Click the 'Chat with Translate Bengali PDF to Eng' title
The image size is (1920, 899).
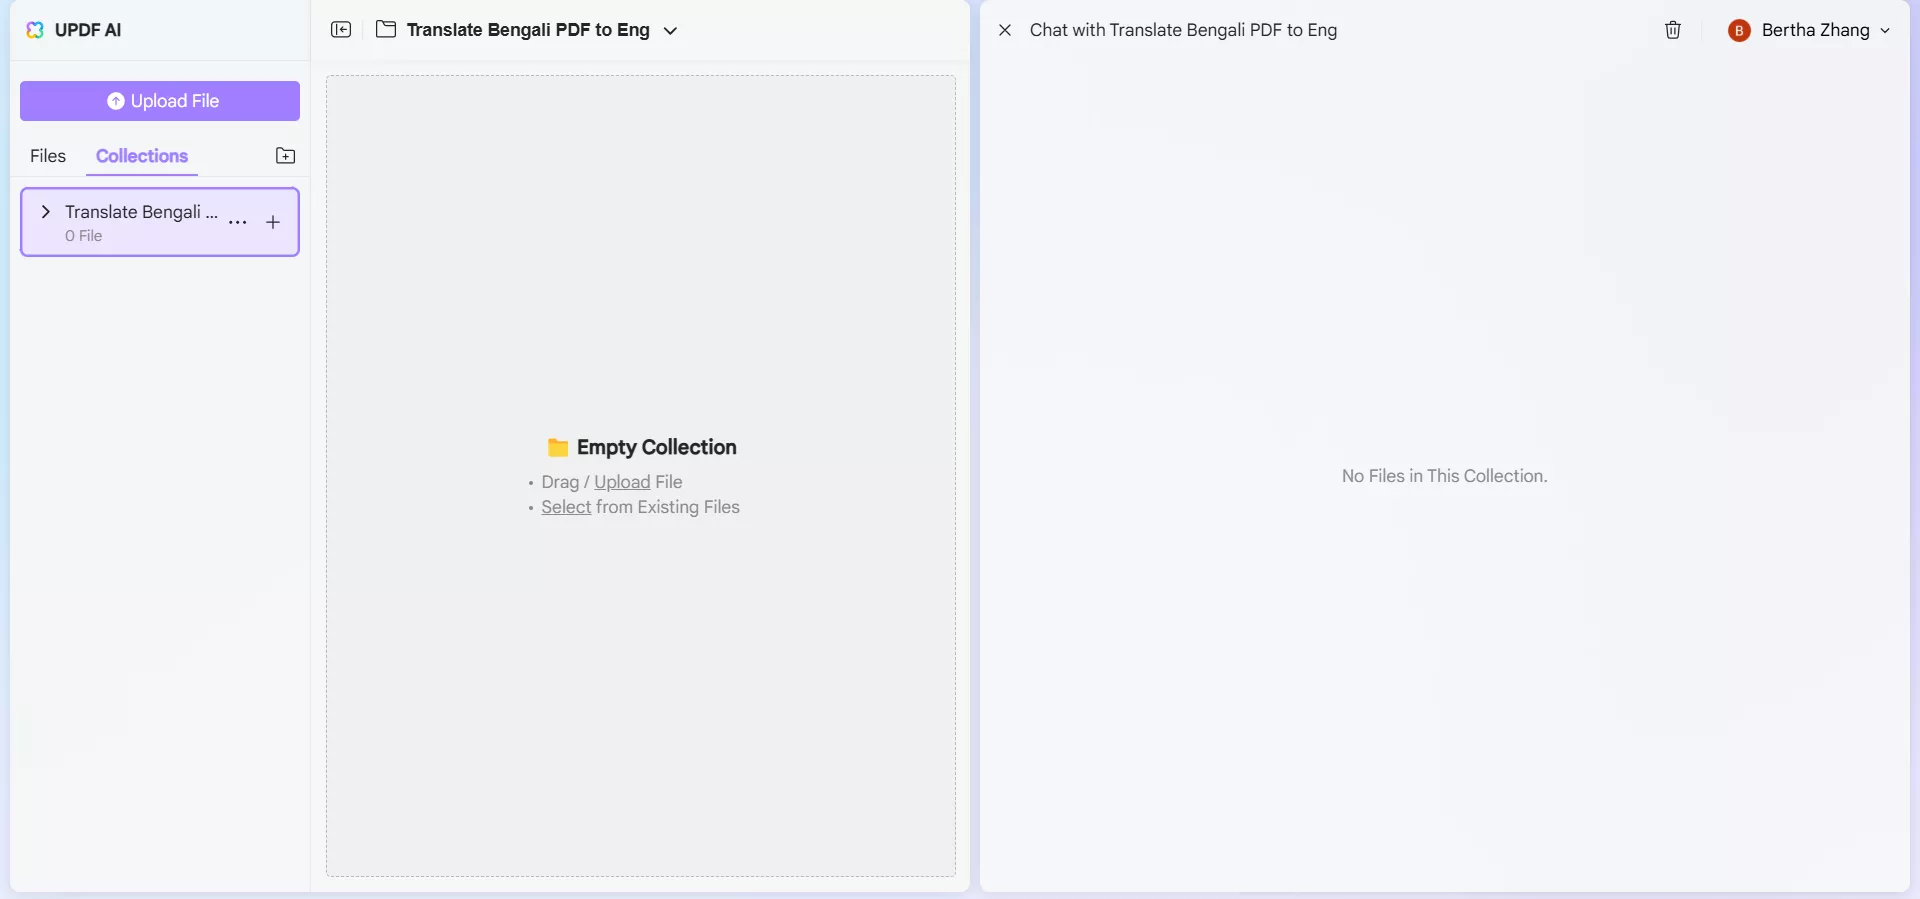pos(1184,30)
